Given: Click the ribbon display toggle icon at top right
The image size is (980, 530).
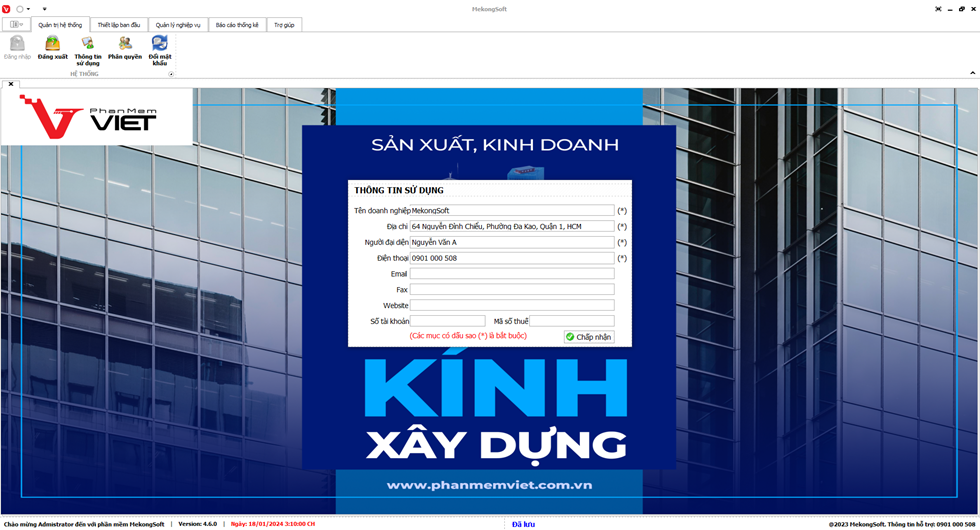Looking at the screenshot, I should (x=938, y=9).
